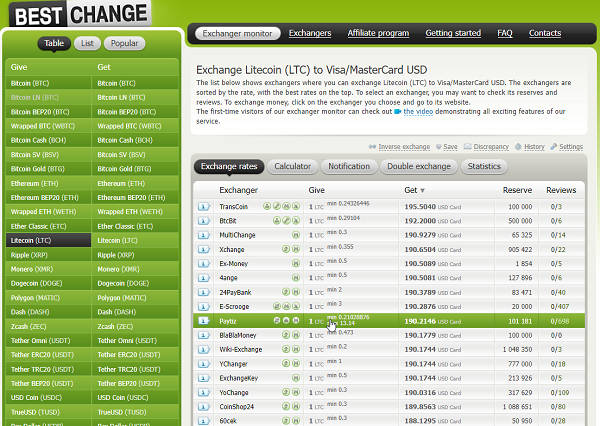Open the Exchangers menu link

point(310,33)
